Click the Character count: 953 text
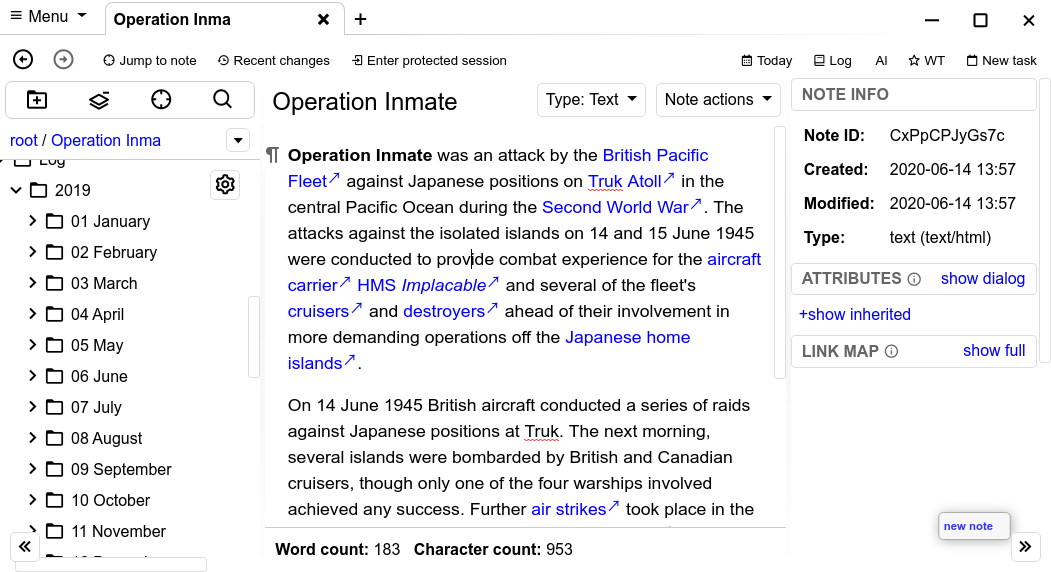The image size is (1051, 572). (493, 550)
